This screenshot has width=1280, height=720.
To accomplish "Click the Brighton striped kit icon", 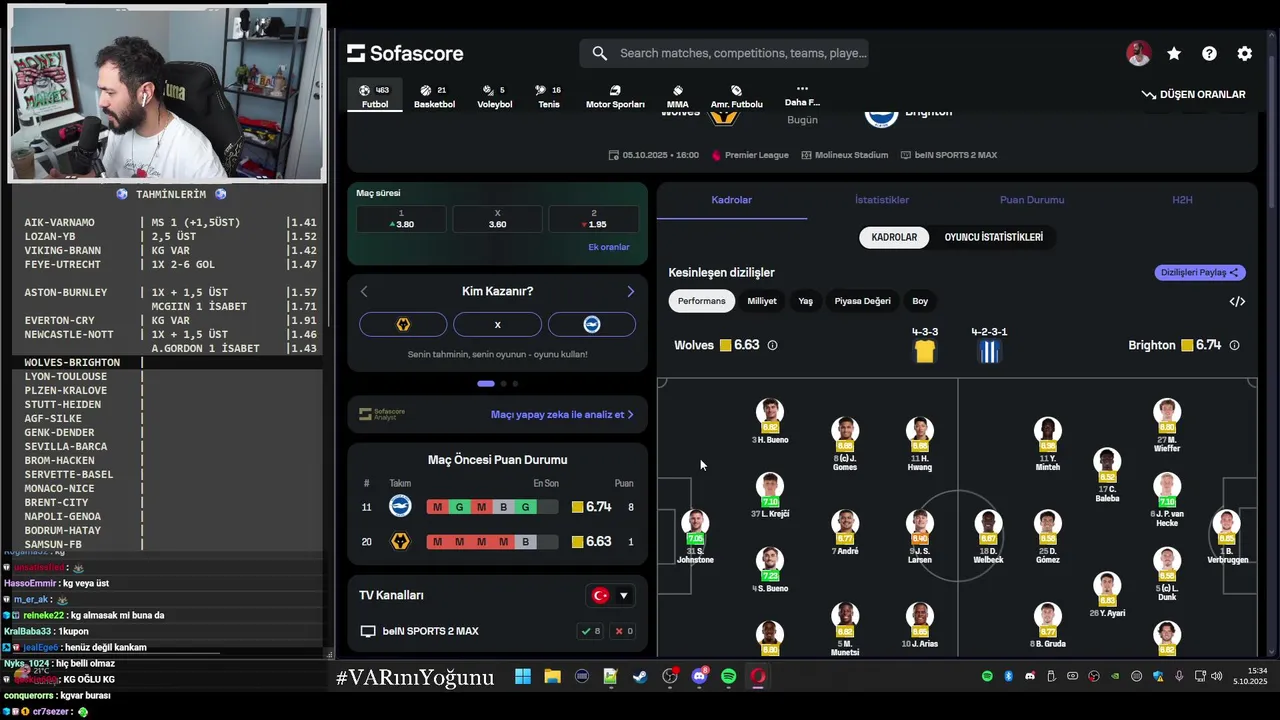I will (x=989, y=351).
